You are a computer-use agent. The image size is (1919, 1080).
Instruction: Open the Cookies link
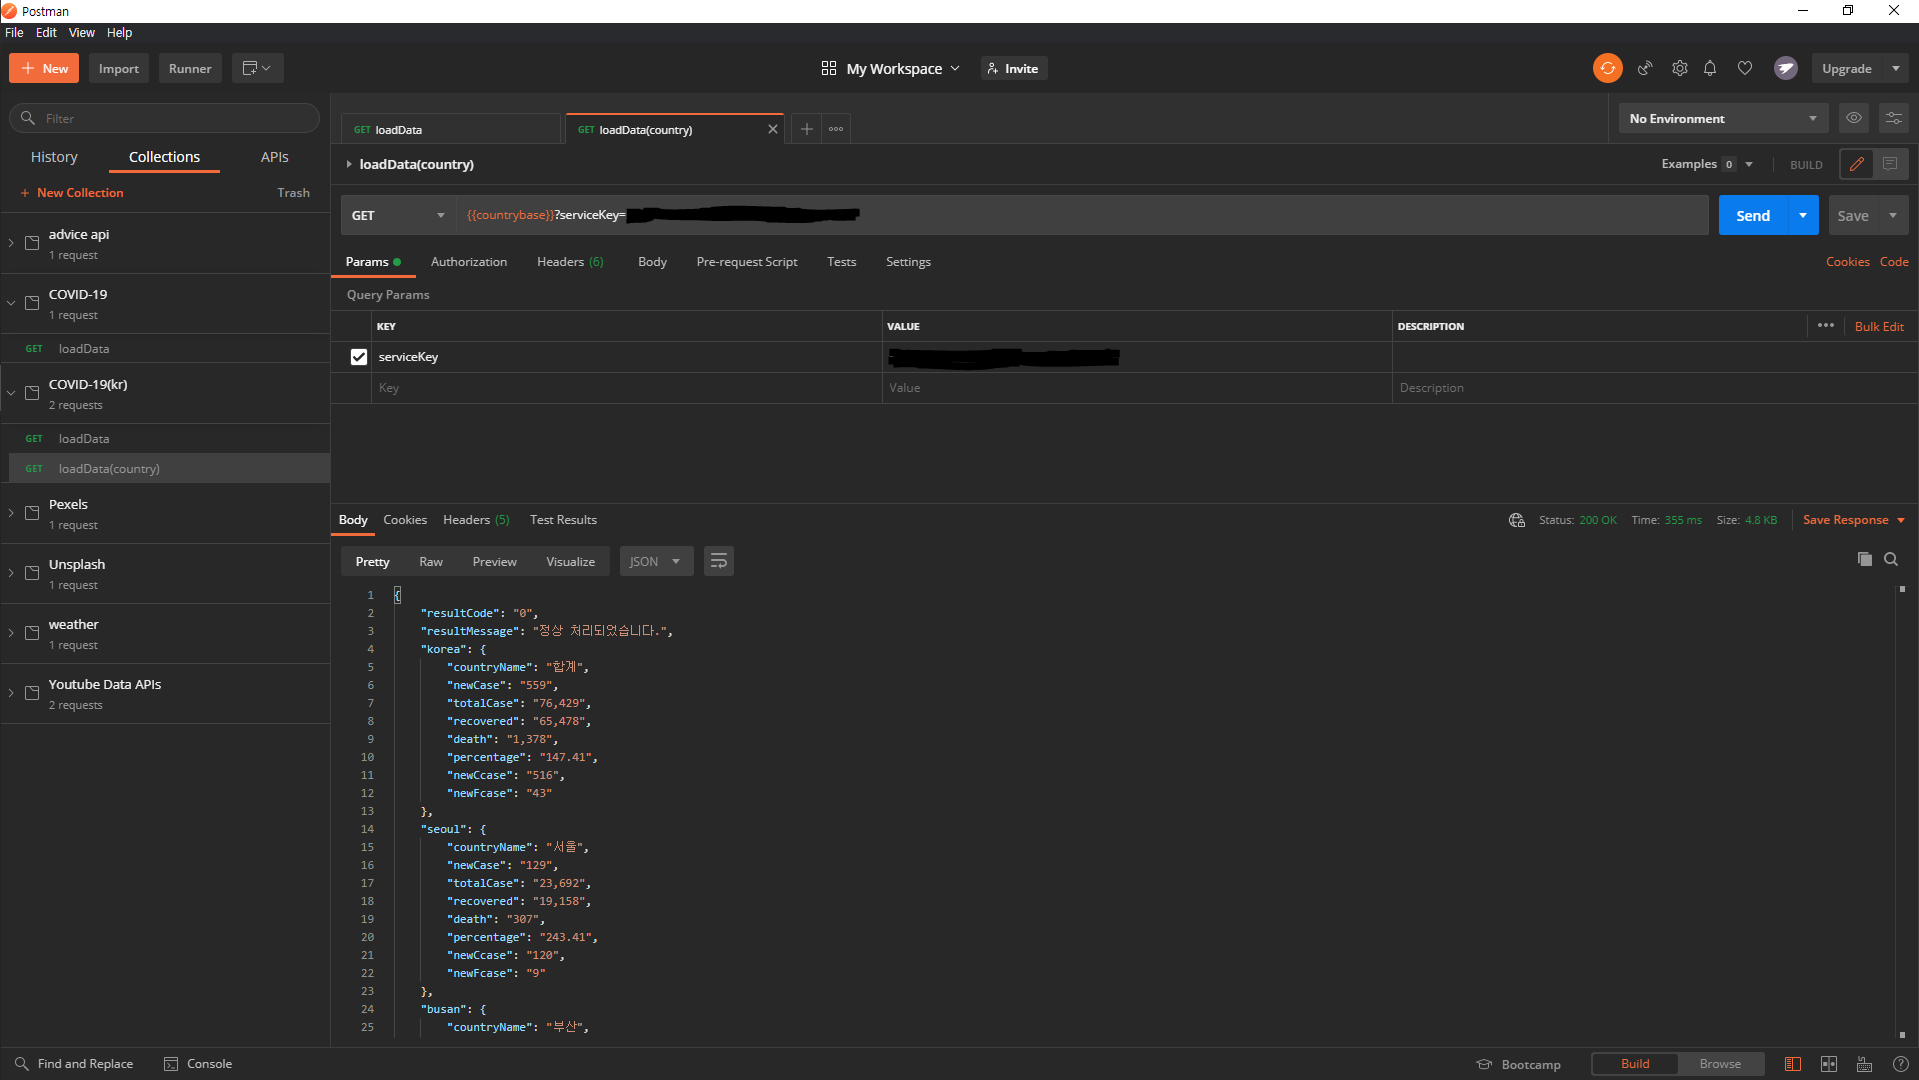point(1847,262)
